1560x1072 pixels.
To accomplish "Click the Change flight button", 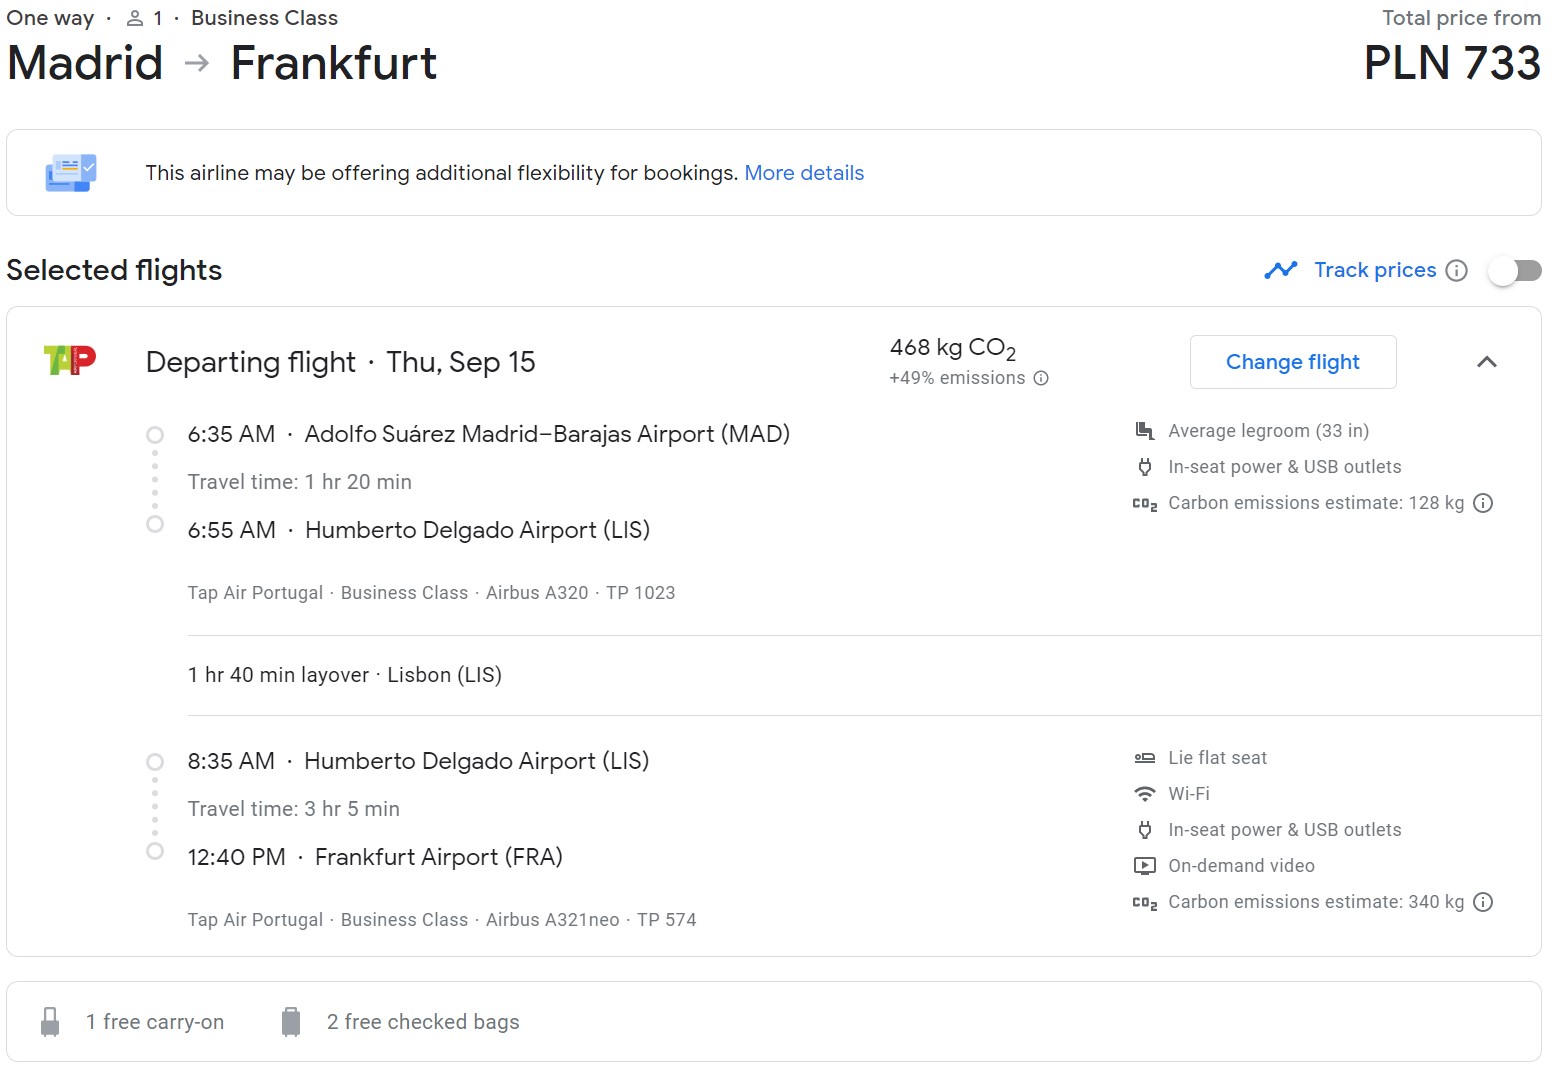I will (x=1293, y=362).
